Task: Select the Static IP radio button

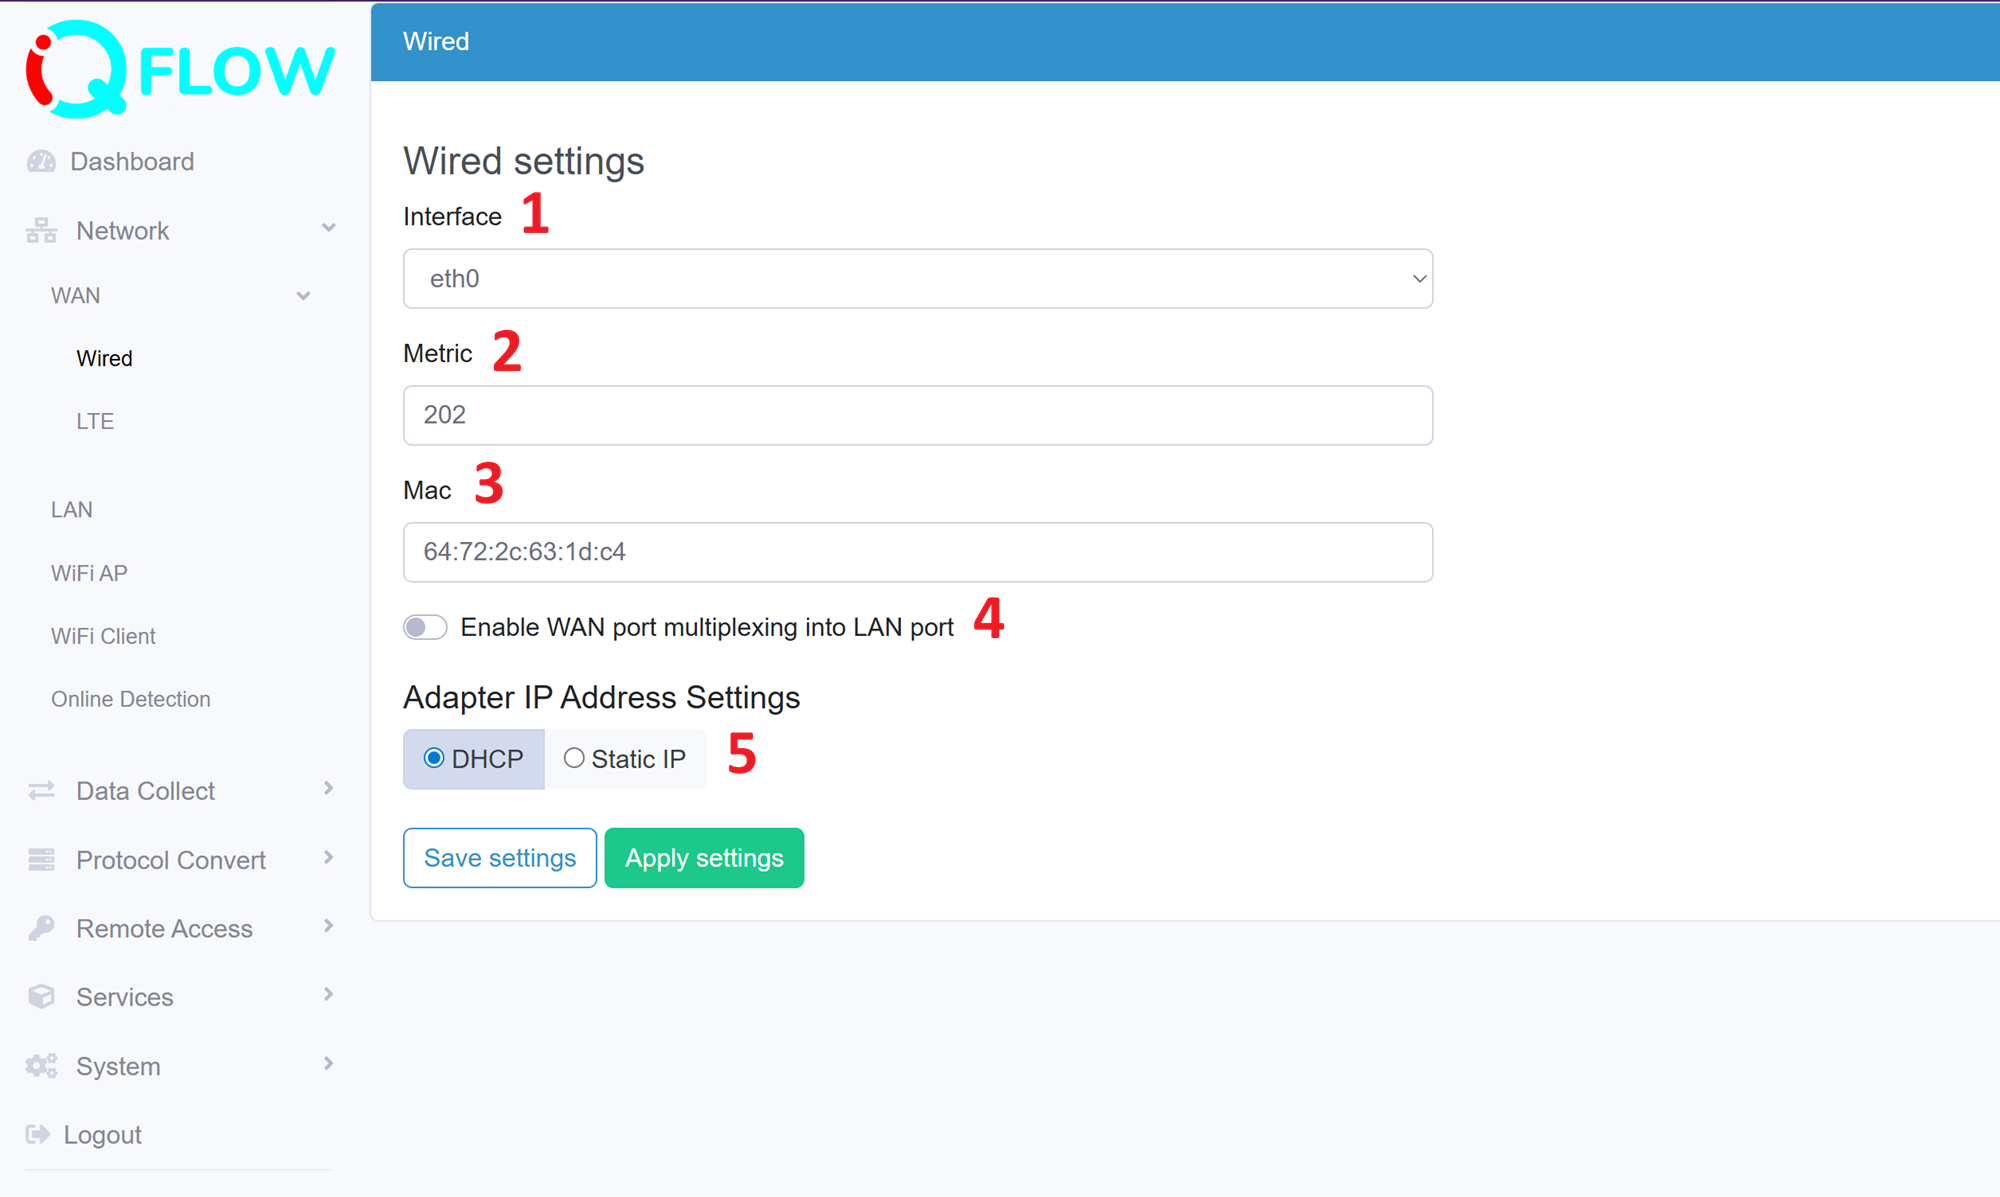Action: tap(574, 758)
